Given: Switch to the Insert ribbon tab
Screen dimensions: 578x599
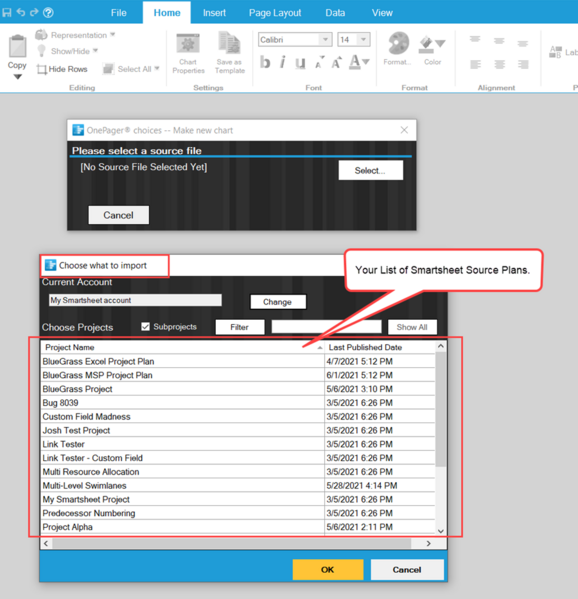Looking at the screenshot, I should 214,13.
